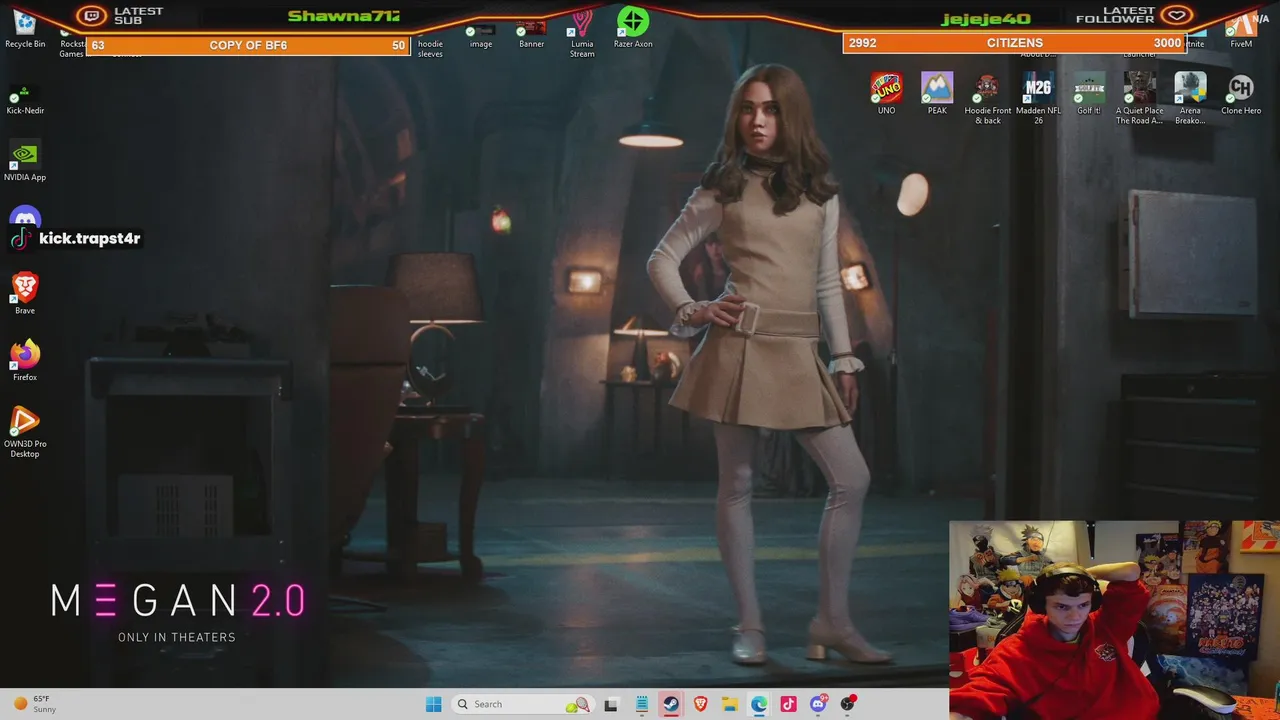Screen dimensions: 1280x720
Task: Launch the Clone Hero icon
Action: 1241,94
